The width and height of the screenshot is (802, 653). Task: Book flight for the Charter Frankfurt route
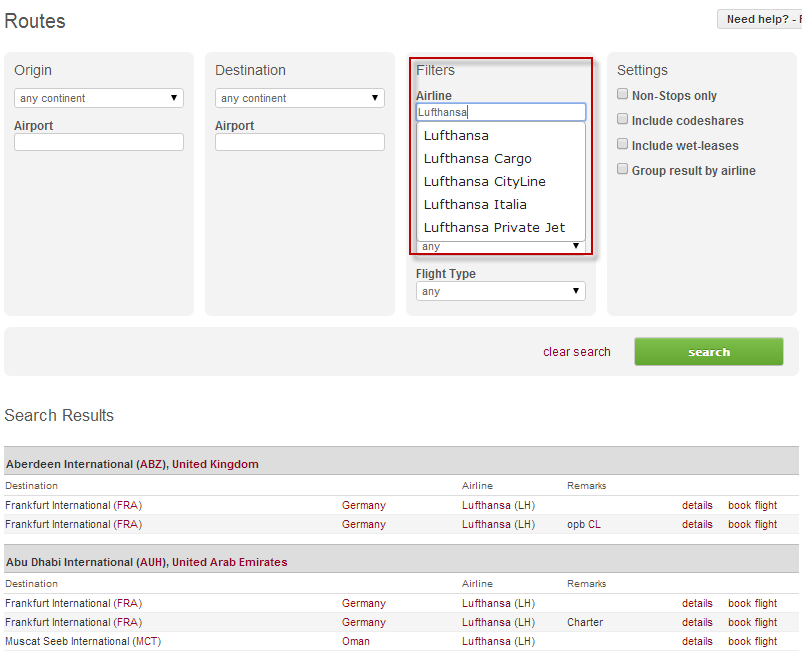[752, 622]
